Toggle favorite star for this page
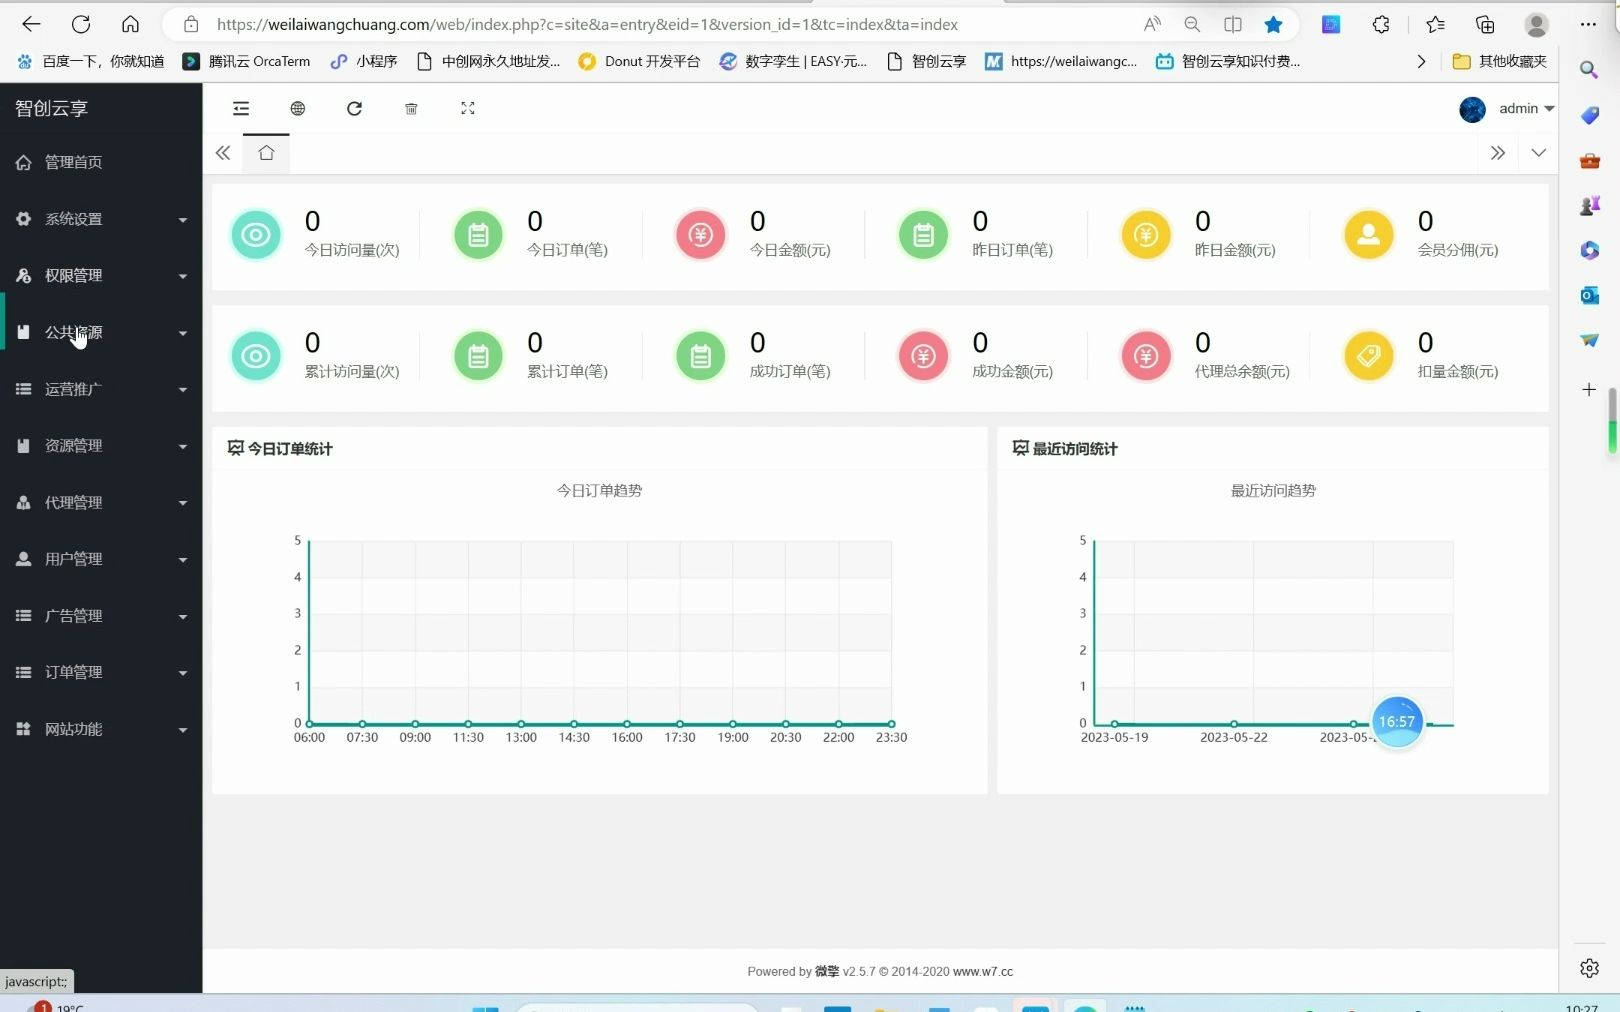 coord(1273,24)
